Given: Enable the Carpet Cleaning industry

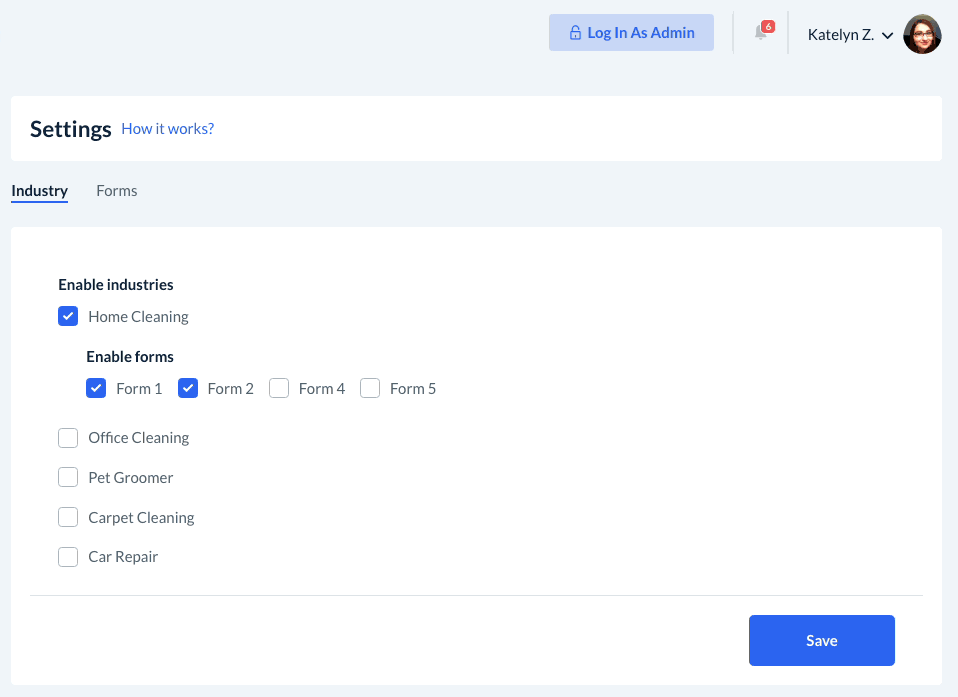Looking at the screenshot, I should coord(68,518).
